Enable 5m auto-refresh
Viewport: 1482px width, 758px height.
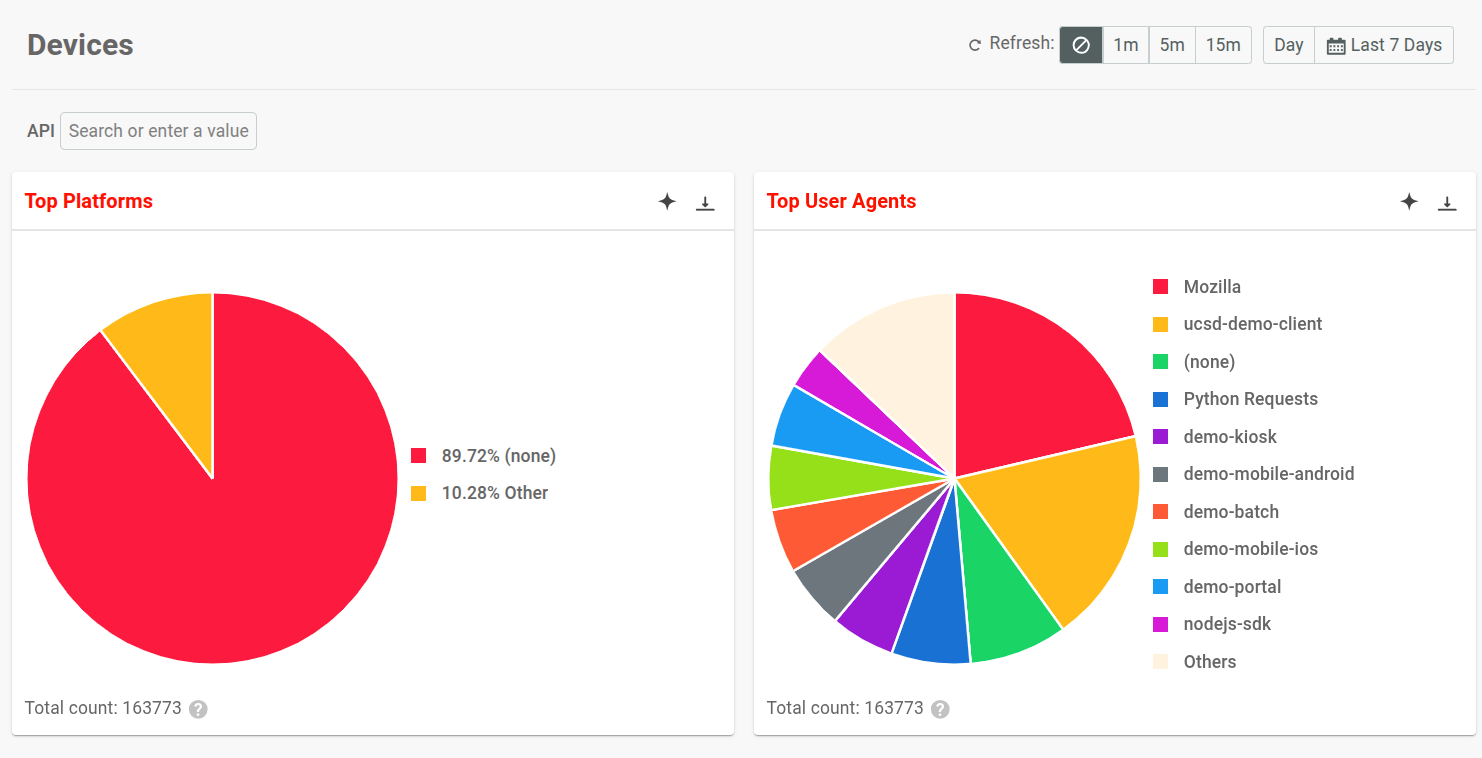pos(1172,44)
